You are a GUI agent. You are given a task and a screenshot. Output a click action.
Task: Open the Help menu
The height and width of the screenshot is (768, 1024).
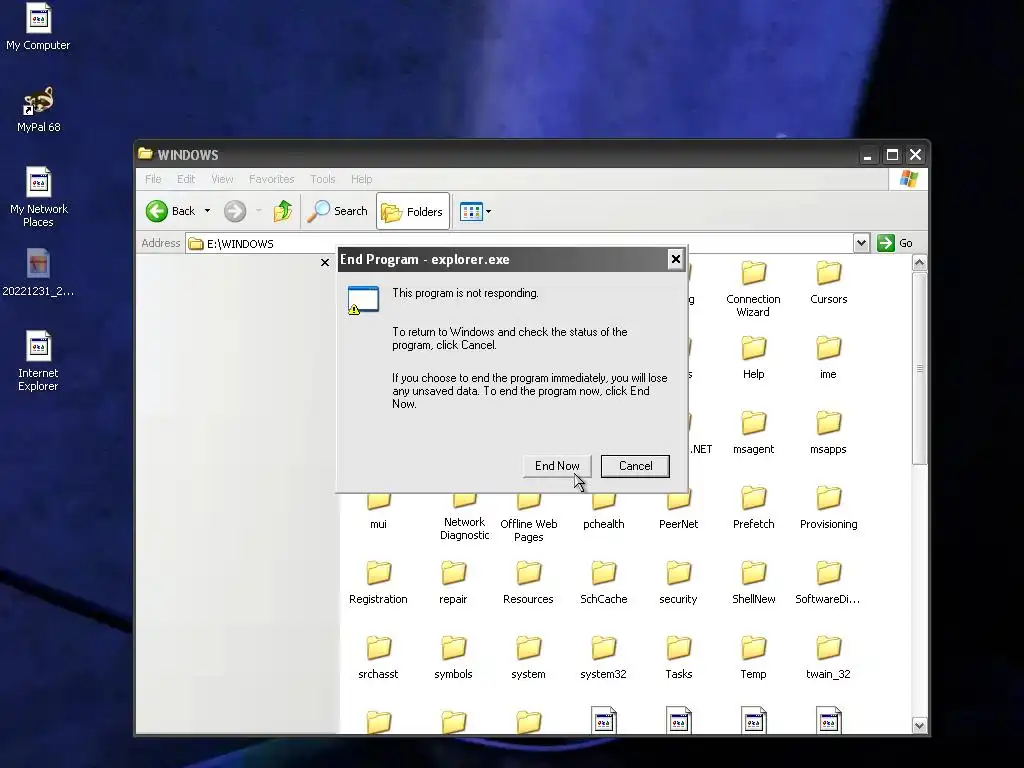tap(361, 179)
